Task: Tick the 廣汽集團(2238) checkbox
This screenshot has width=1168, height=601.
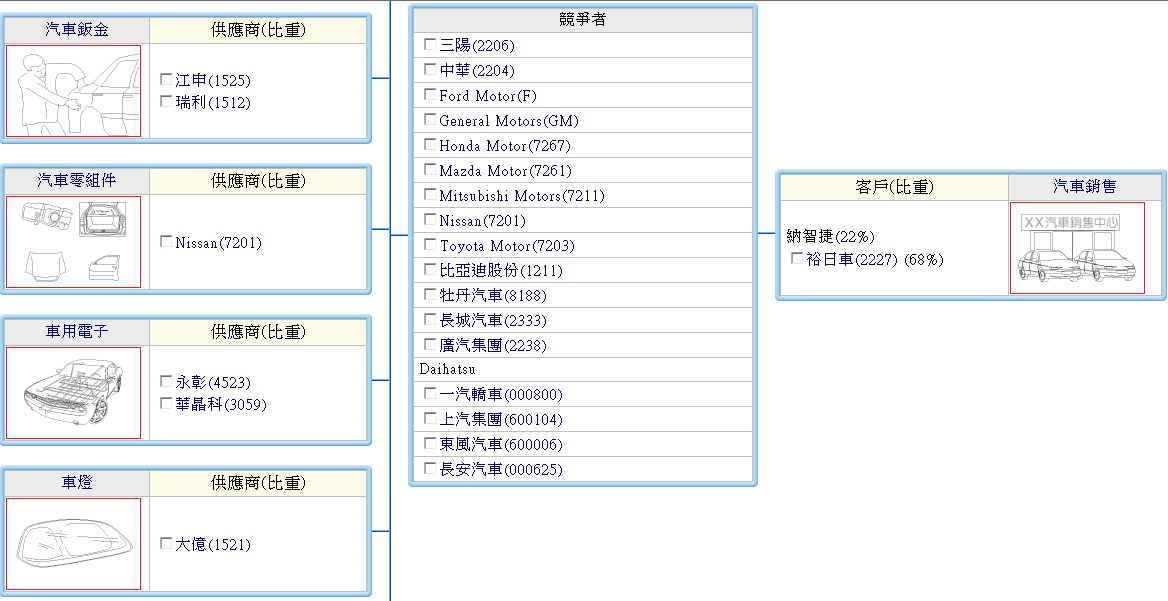Action: (x=430, y=344)
